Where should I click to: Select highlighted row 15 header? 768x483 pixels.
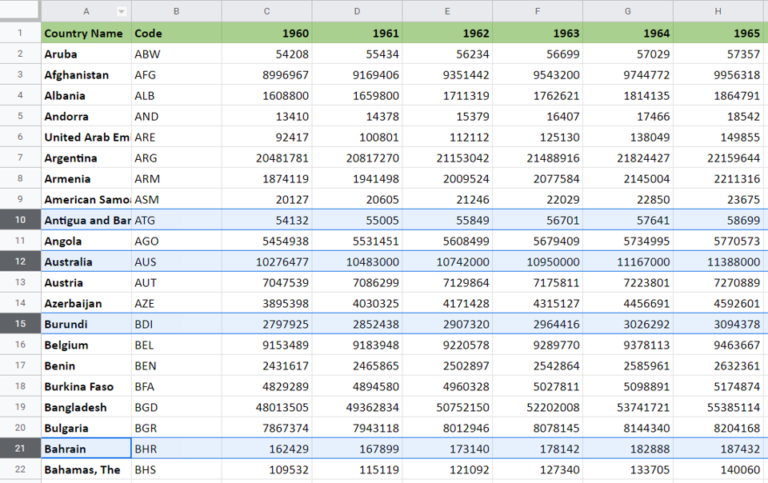(x=20, y=324)
